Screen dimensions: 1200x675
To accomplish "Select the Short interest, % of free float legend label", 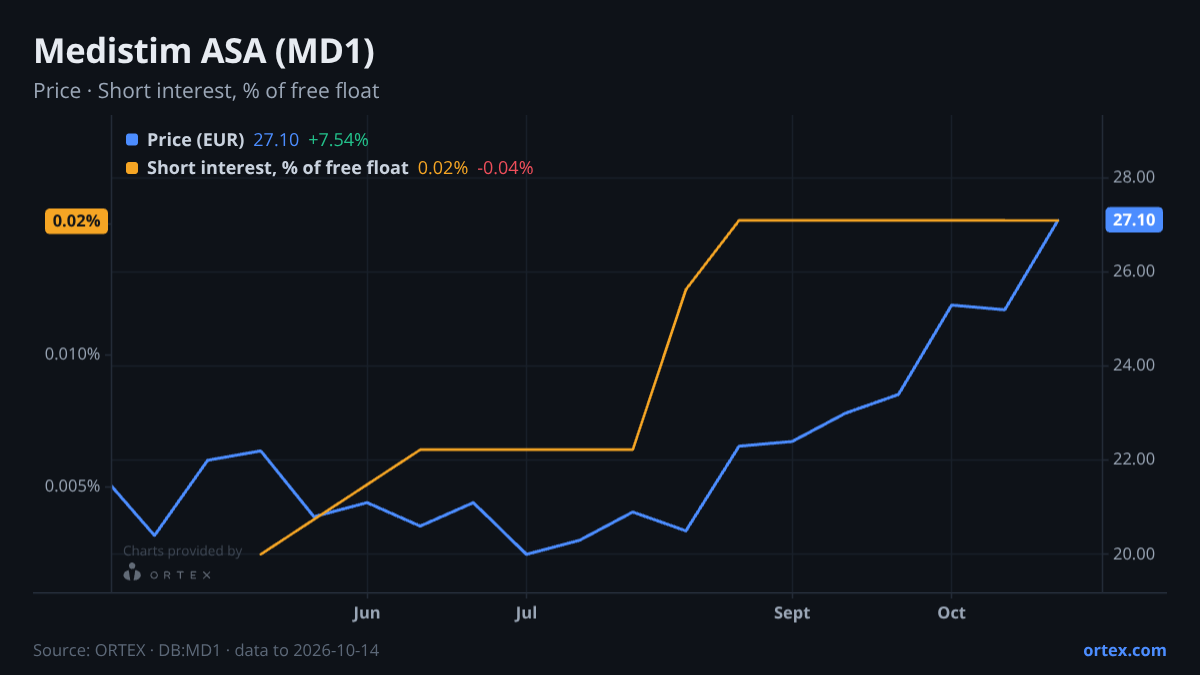I will pos(277,168).
